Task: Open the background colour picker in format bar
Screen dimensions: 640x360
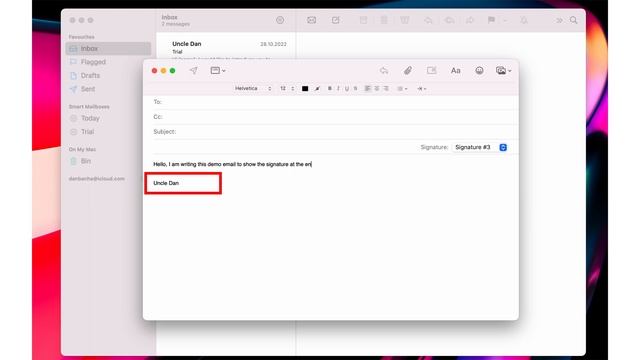Action: (x=317, y=89)
